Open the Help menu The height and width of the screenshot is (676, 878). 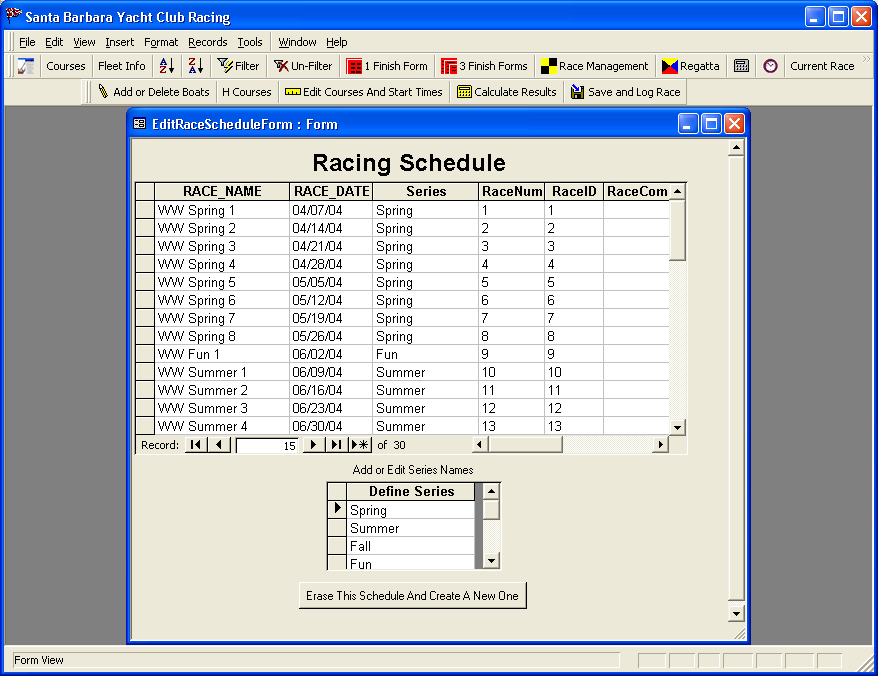pyautogui.click(x=337, y=42)
